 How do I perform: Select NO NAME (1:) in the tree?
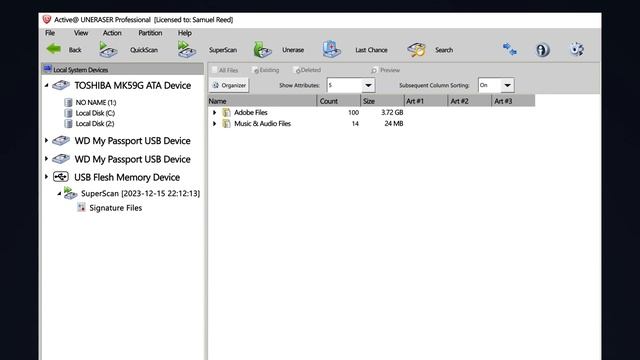click(96, 102)
